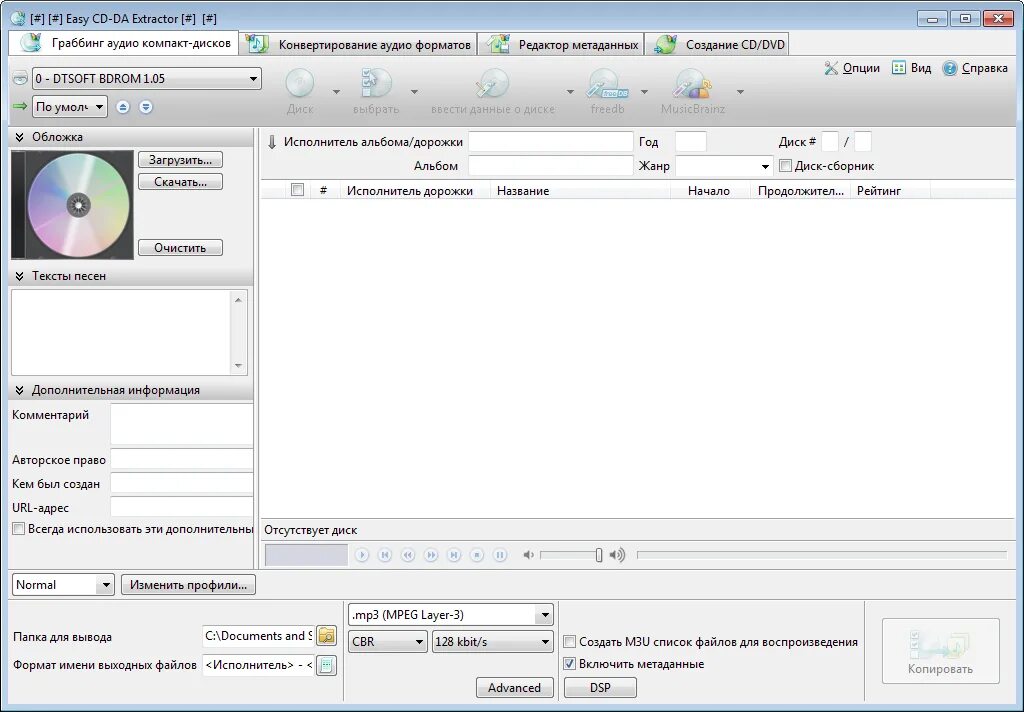Click the round down-arrow button
The height and width of the screenshot is (712, 1024).
point(146,106)
